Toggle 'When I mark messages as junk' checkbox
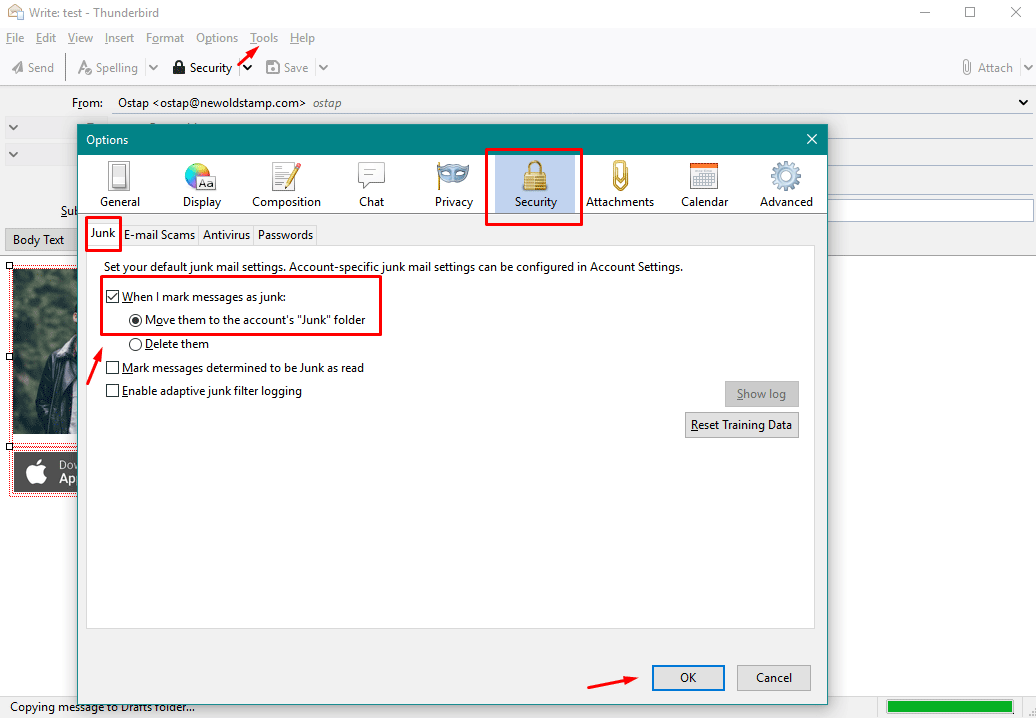1036x718 pixels. 112,297
